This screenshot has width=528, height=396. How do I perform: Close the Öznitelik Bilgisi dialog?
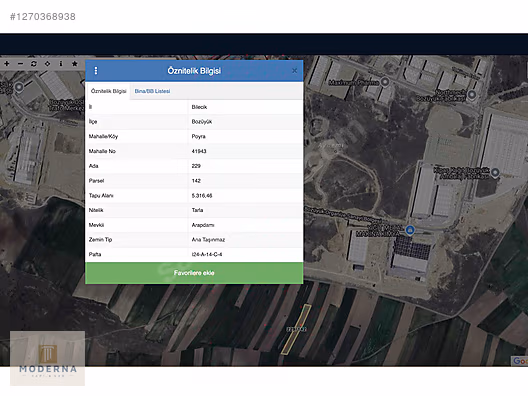tap(294, 71)
